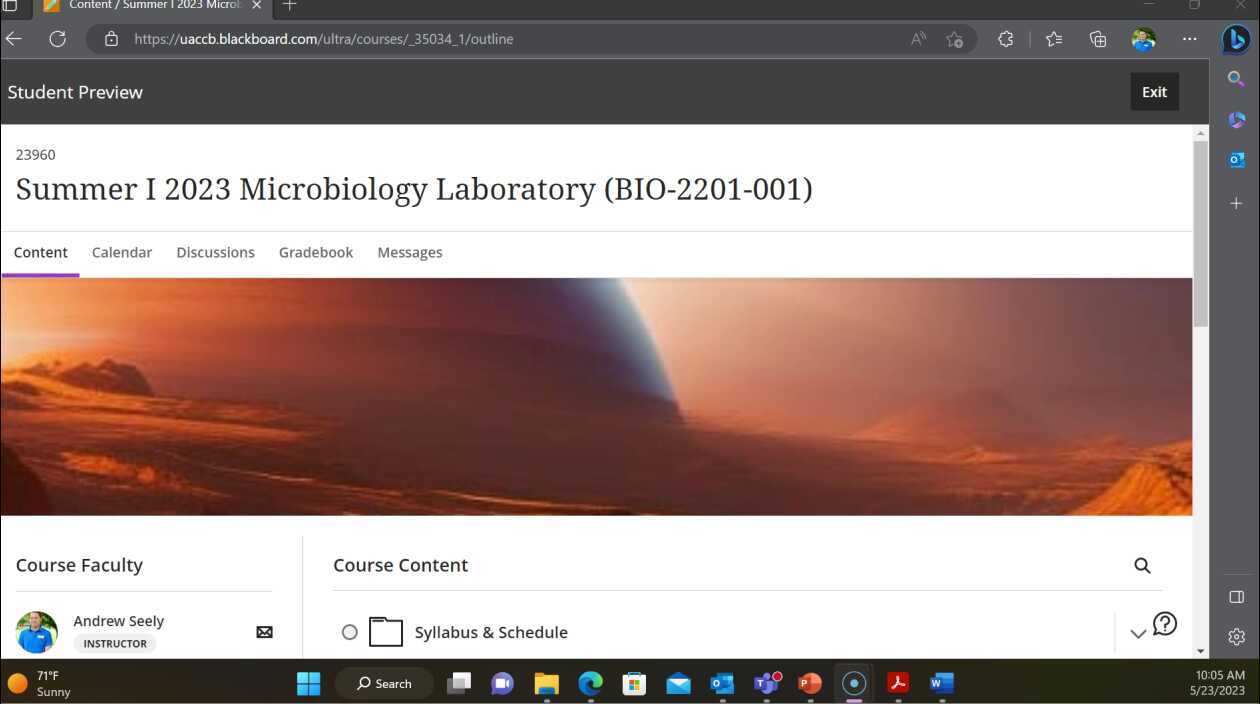Open the envelope icon beside Andrew Seely
The height and width of the screenshot is (704, 1260).
pyautogui.click(x=264, y=632)
